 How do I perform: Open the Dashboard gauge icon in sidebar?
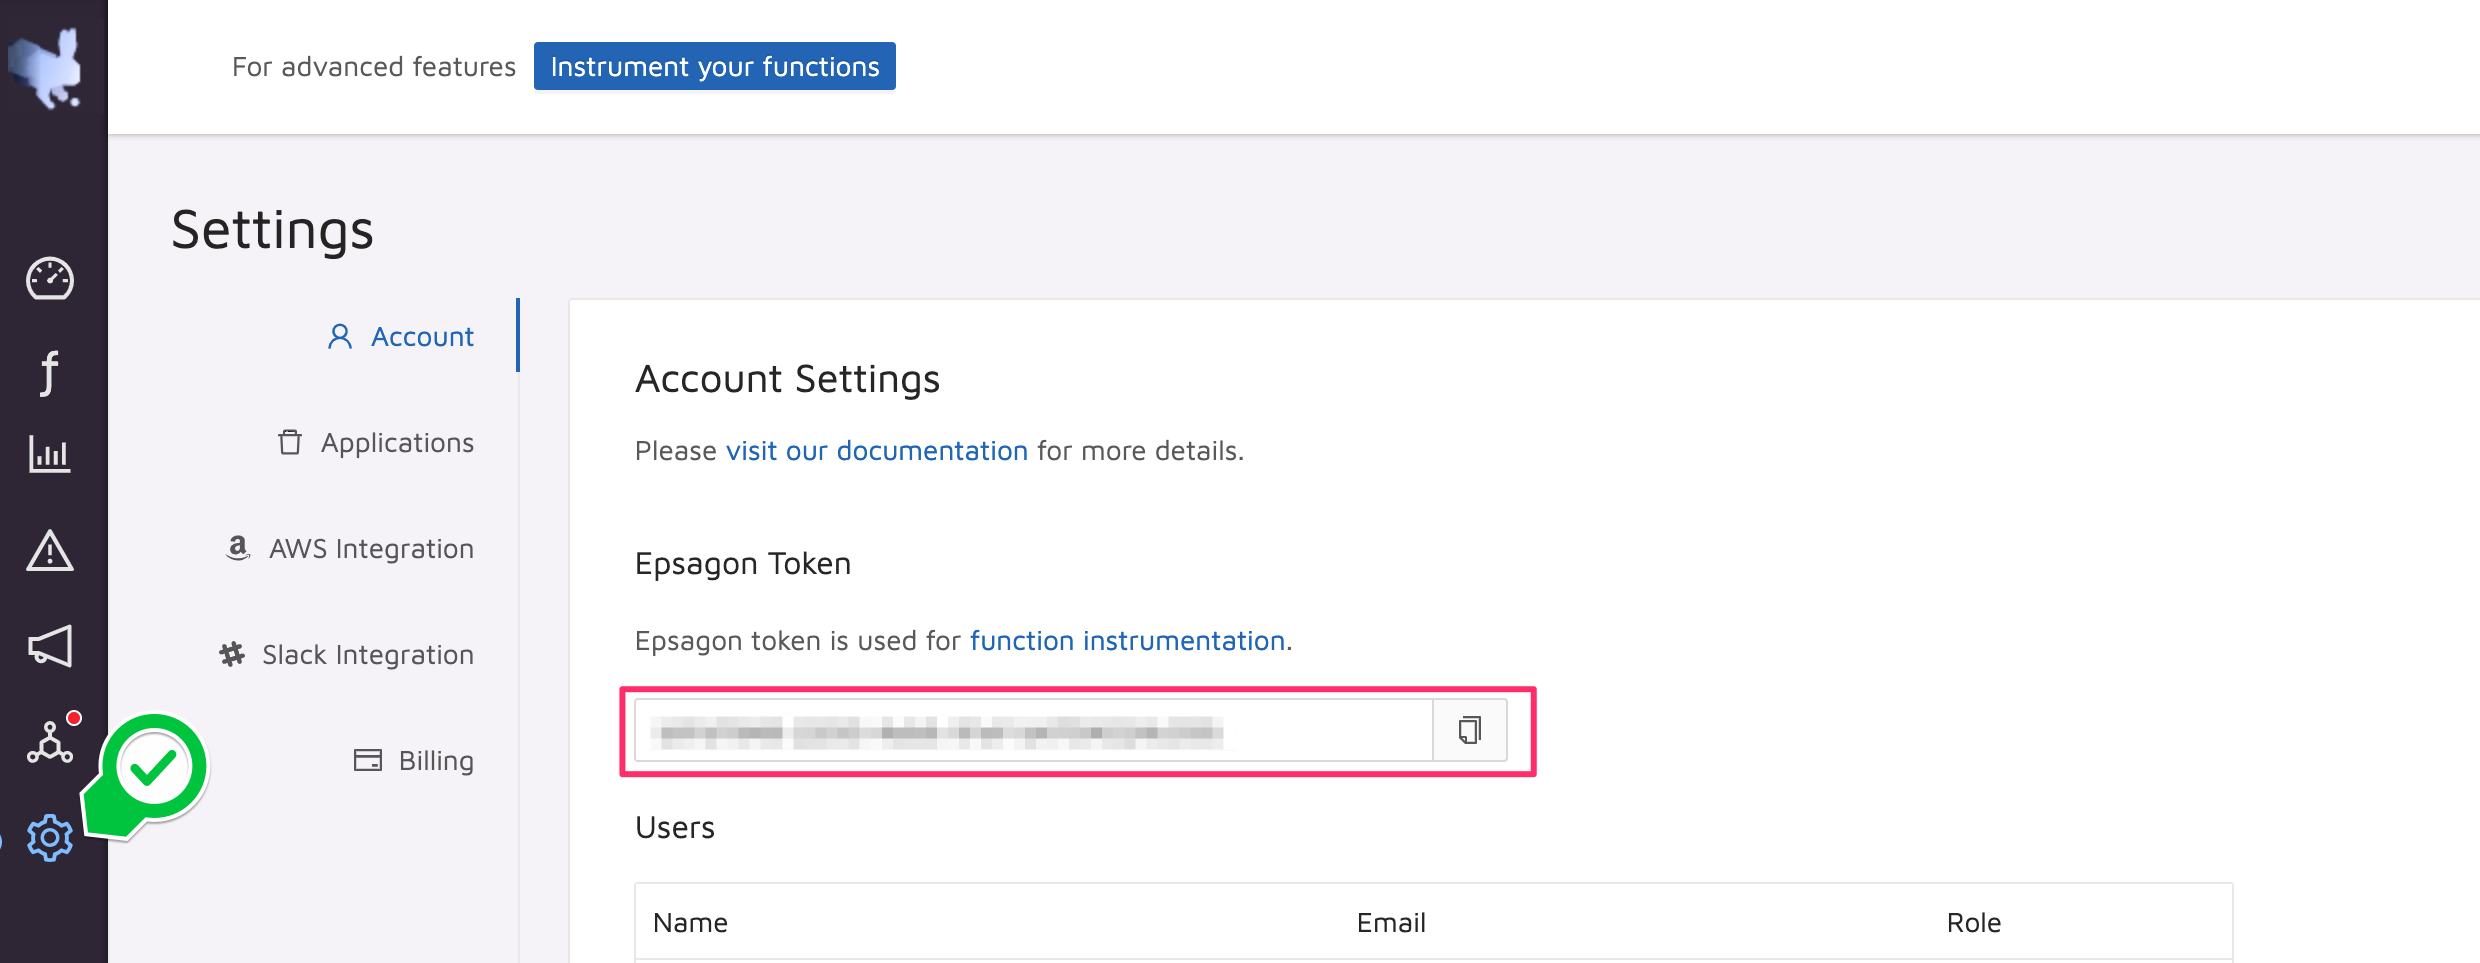pyautogui.click(x=50, y=279)
